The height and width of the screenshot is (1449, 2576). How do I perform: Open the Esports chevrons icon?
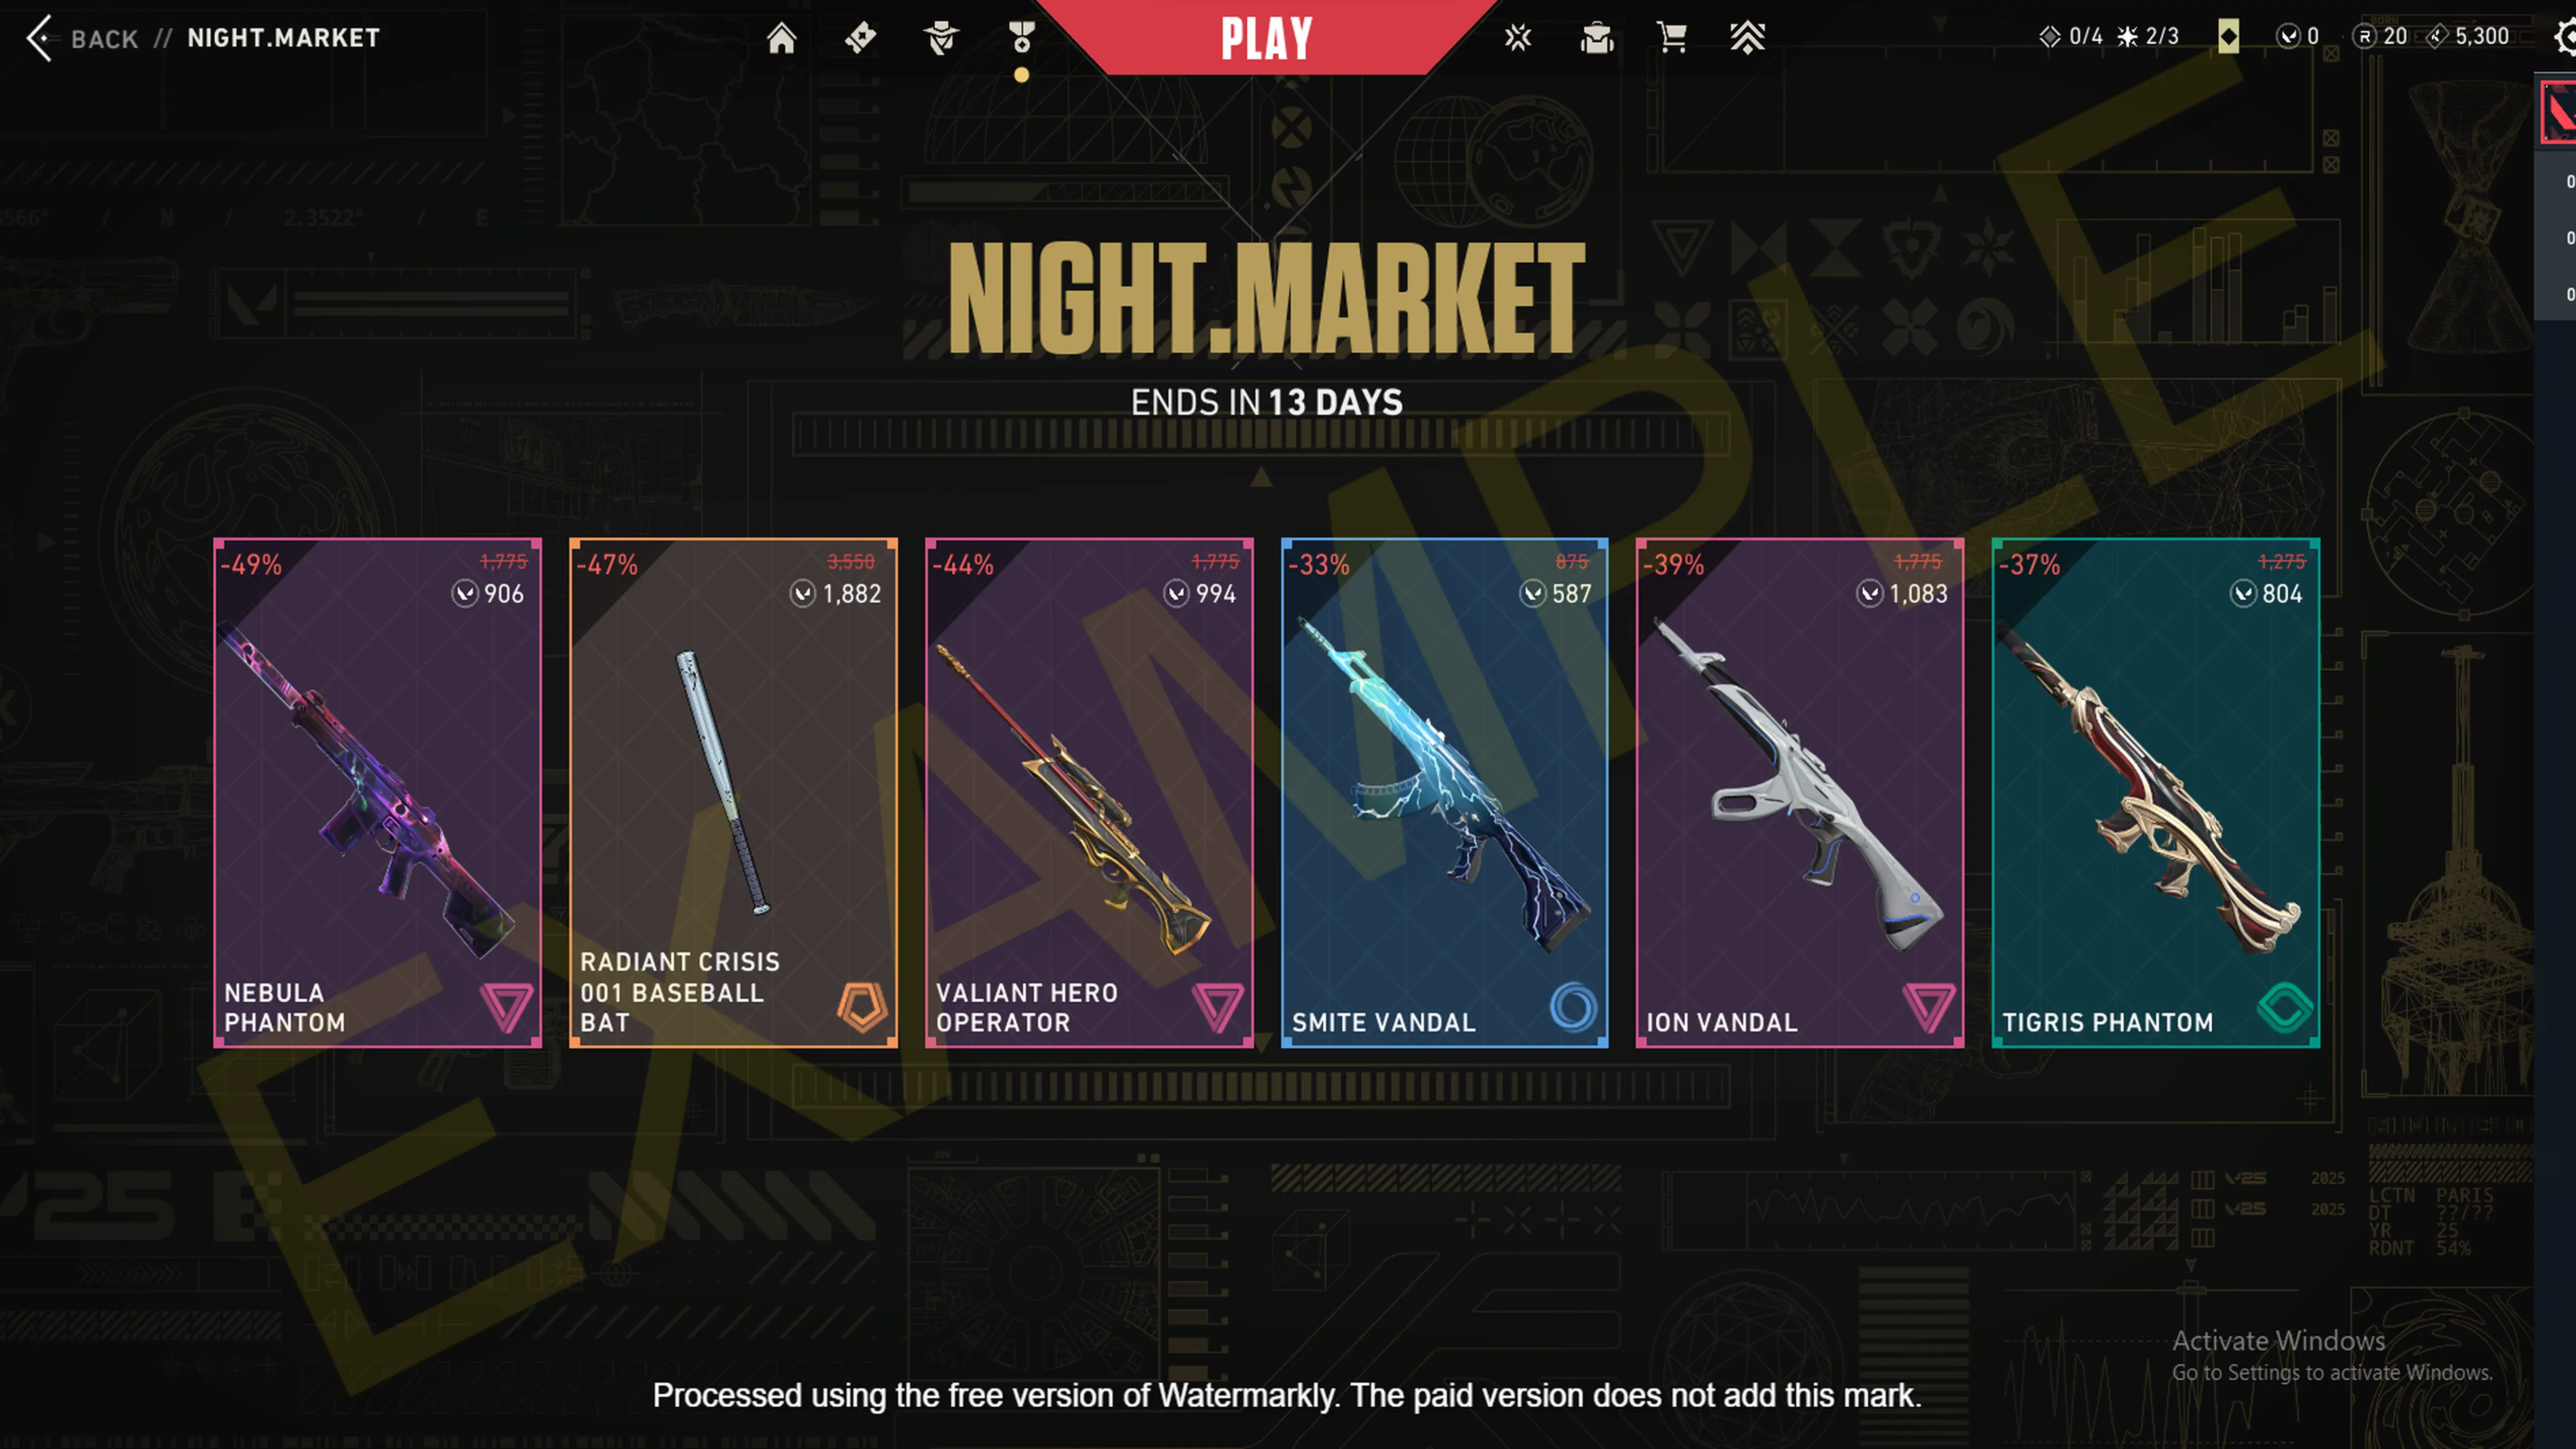click(x=1748, y=38)
